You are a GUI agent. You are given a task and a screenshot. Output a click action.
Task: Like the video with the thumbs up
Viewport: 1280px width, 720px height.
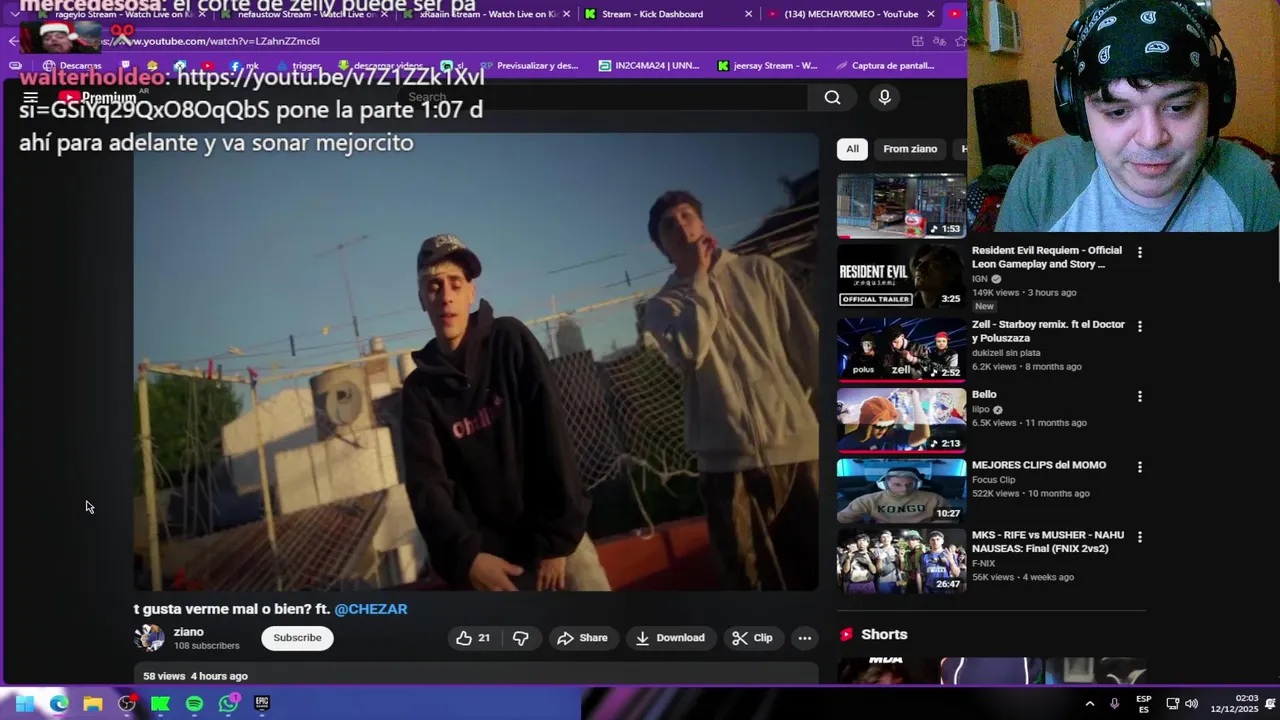click(473, 638)
